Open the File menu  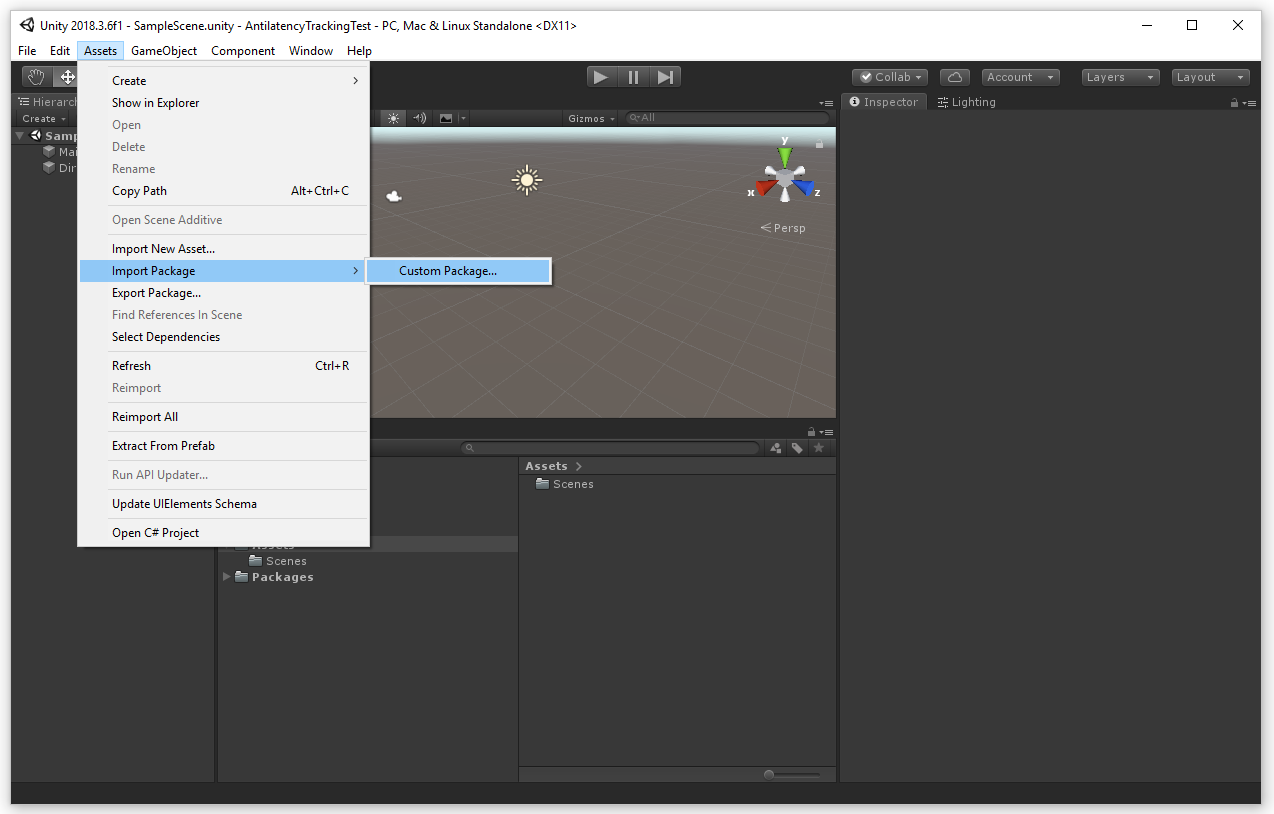click(x=27, y=51)
